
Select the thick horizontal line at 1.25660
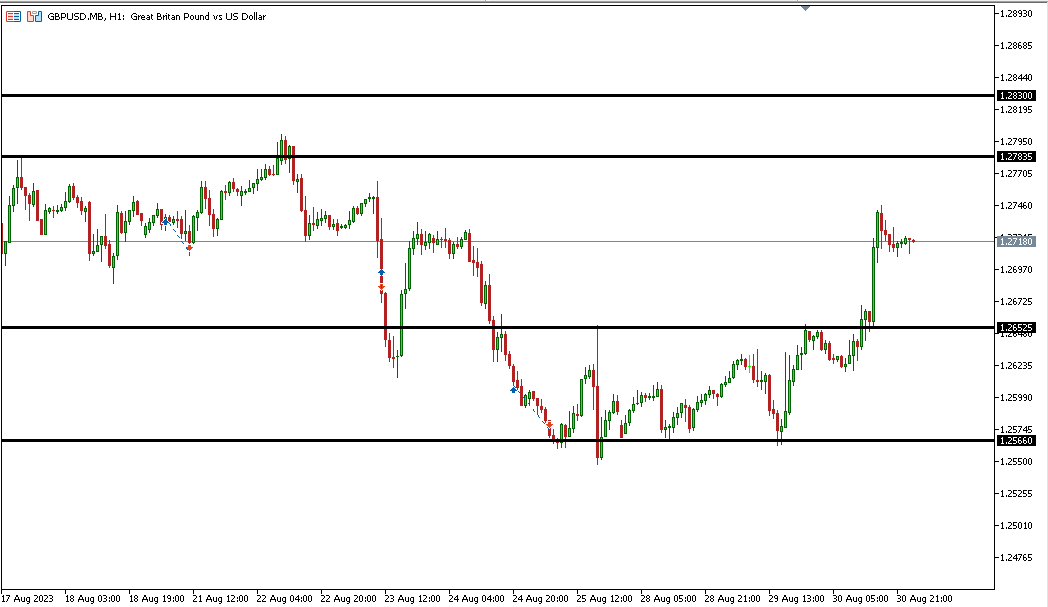tap(498, 441)
